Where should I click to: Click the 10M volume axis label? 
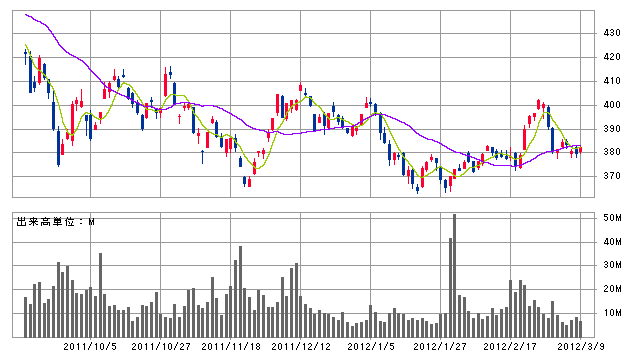[612, 313]
